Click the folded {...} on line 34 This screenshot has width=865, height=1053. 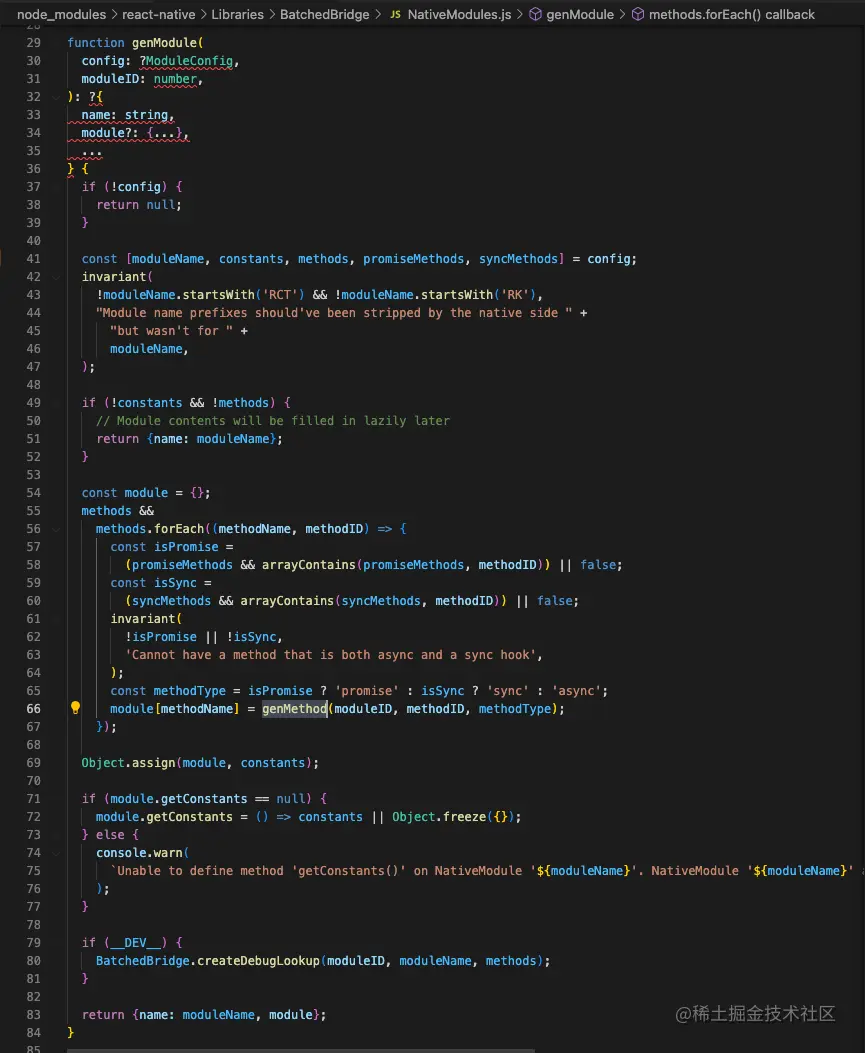point(165,133)
